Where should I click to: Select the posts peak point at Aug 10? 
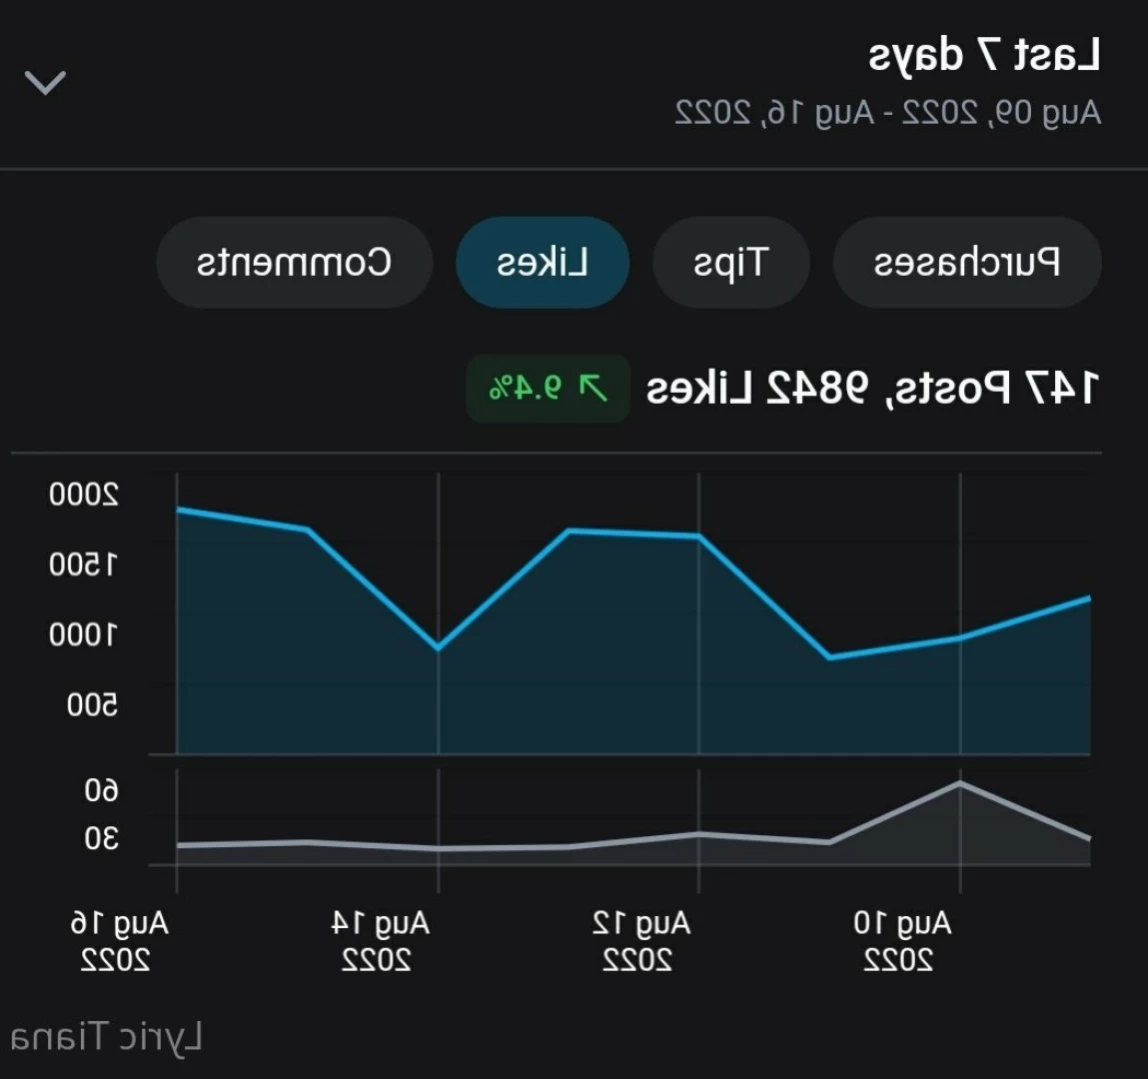tap(960, 783)
